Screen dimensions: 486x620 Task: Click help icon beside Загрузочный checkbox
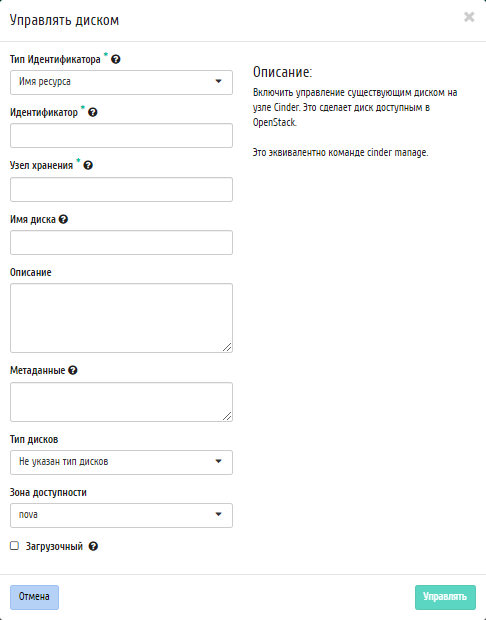point(93,546)
